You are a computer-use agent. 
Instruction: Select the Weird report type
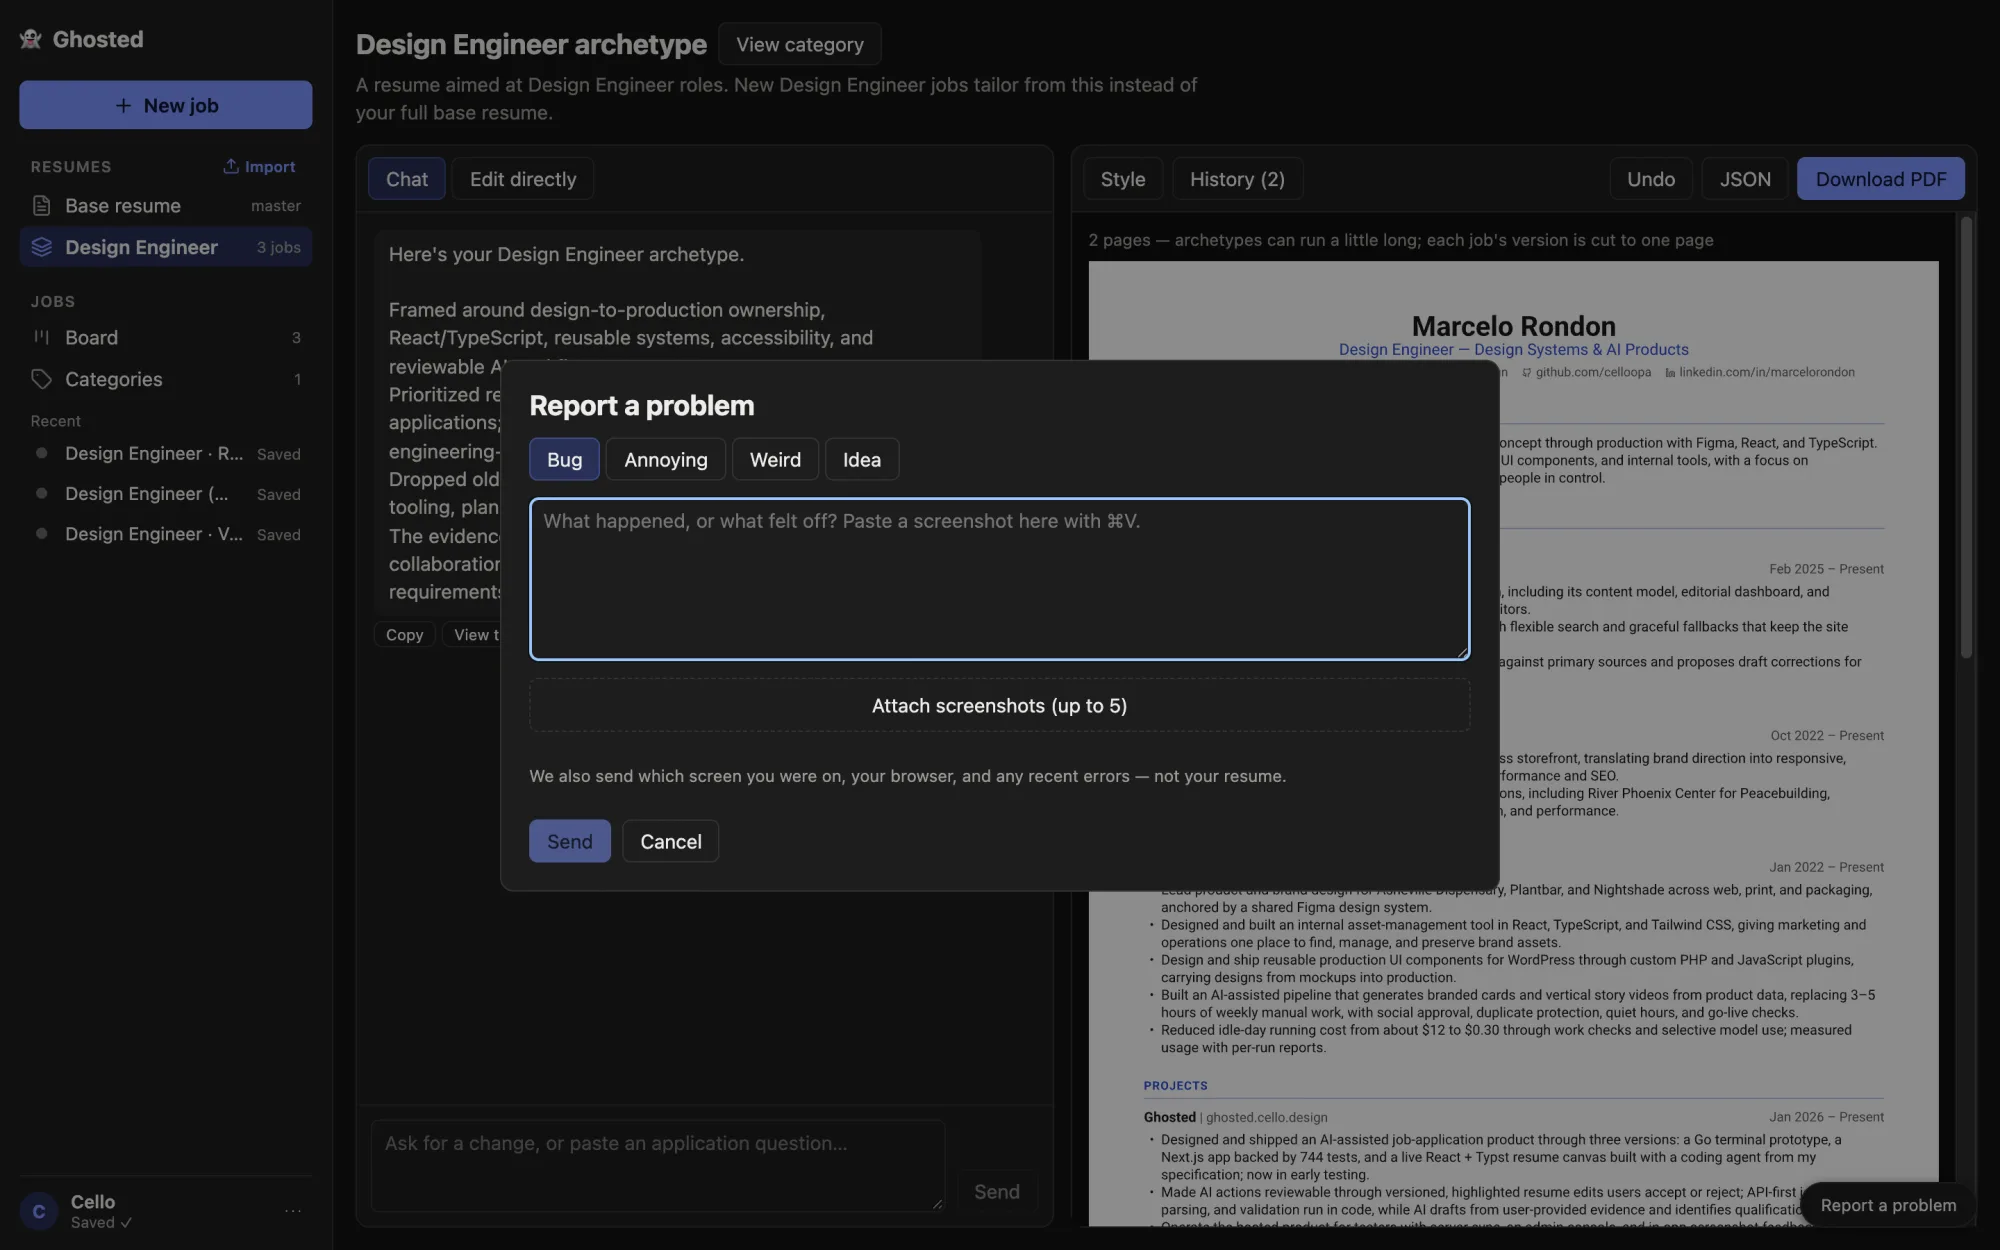(775, 459)
